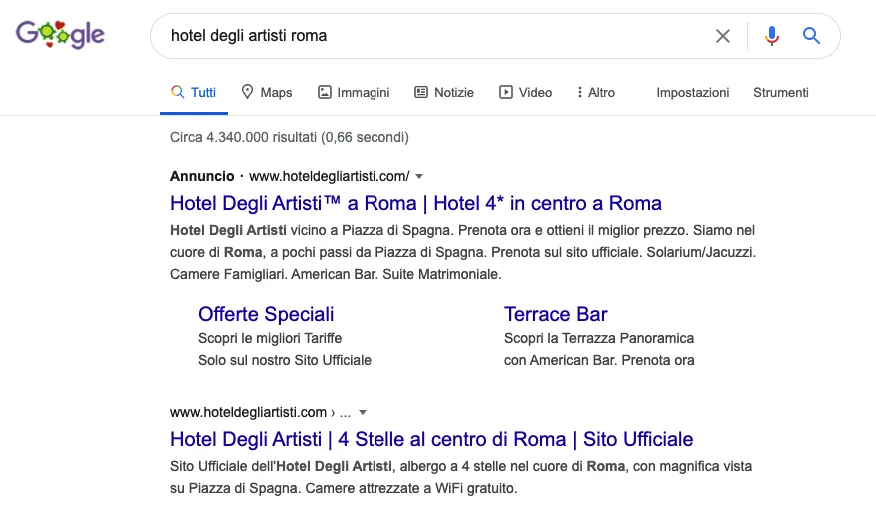This screenshot has width=876, height=520.
Task: Open the Altro menu
Action: [596, 92]
